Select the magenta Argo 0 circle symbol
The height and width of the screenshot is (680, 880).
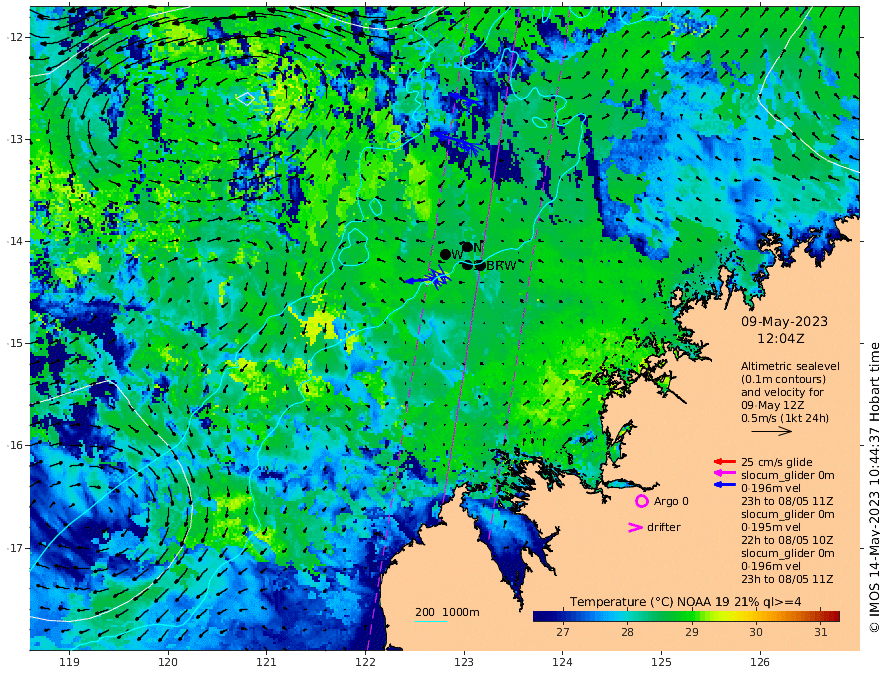[x=641, y=501]
